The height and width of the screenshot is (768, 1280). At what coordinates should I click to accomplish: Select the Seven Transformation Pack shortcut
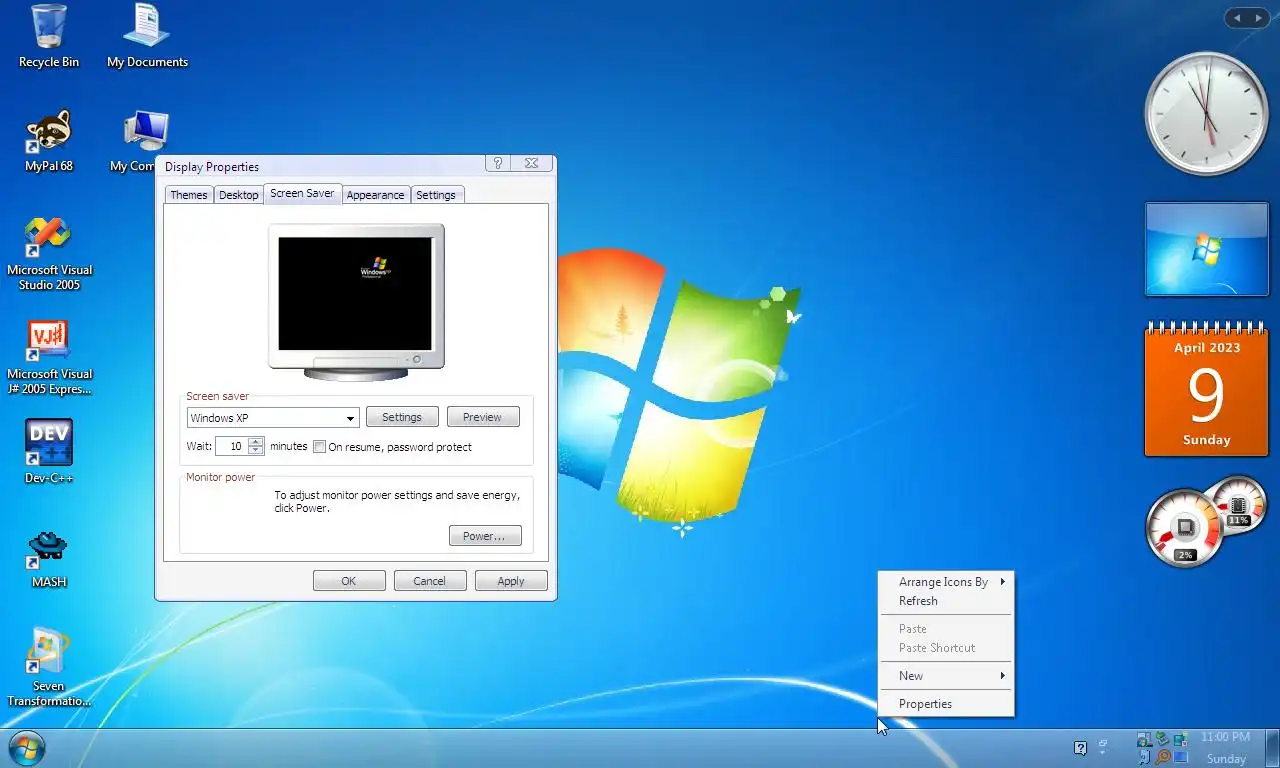click(x=49, y=667)
